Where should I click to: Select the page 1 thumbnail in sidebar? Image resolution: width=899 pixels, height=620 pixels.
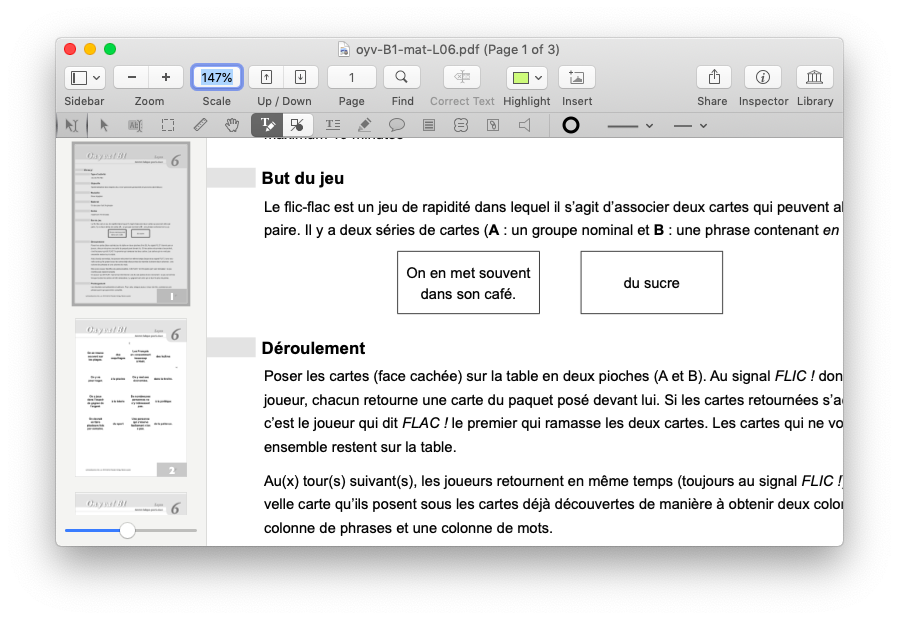[131, 224]
